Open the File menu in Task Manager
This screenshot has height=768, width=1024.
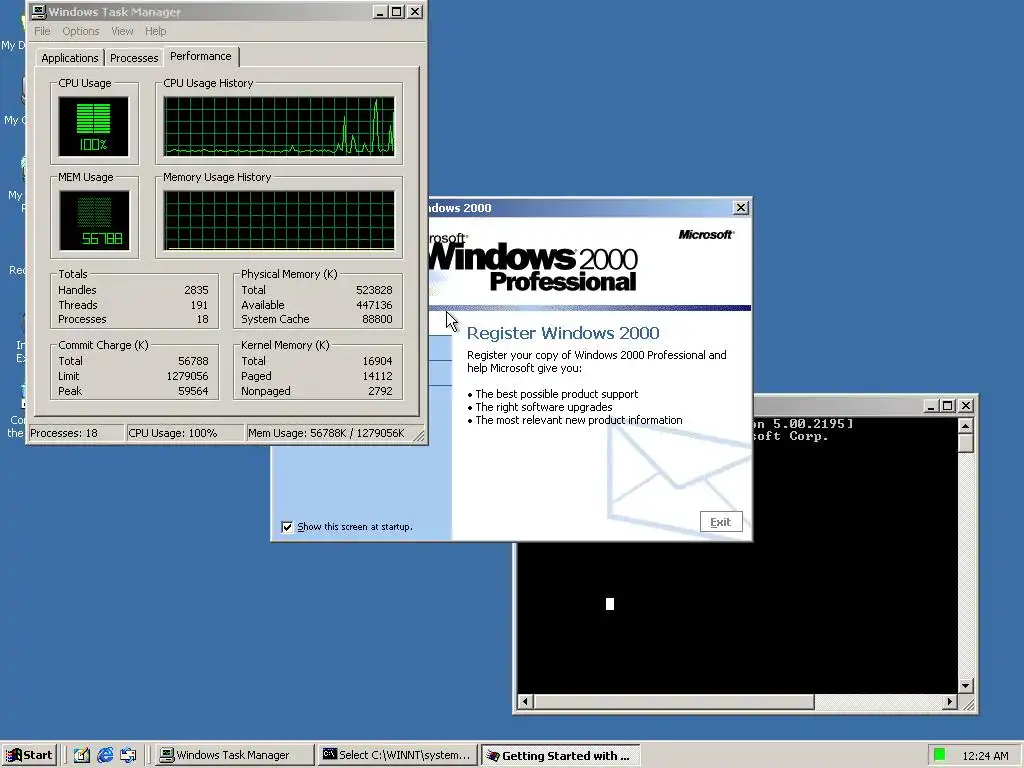tap(42, 31)
